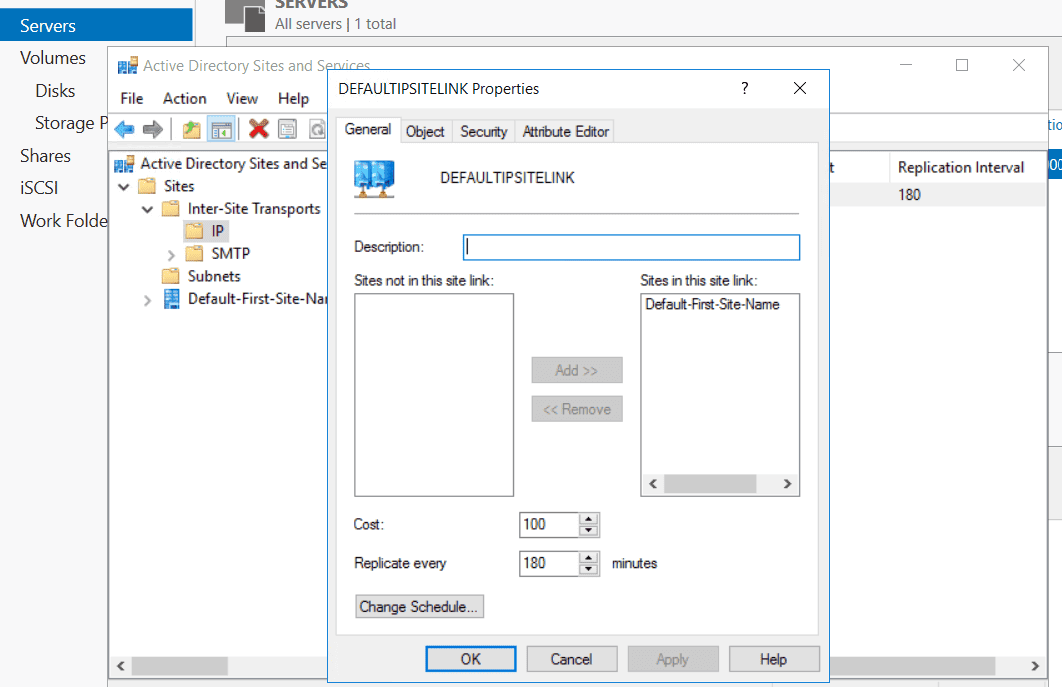Click the << Remove button
This screenshot has width=1062, height=687.
tap(577, 409)
